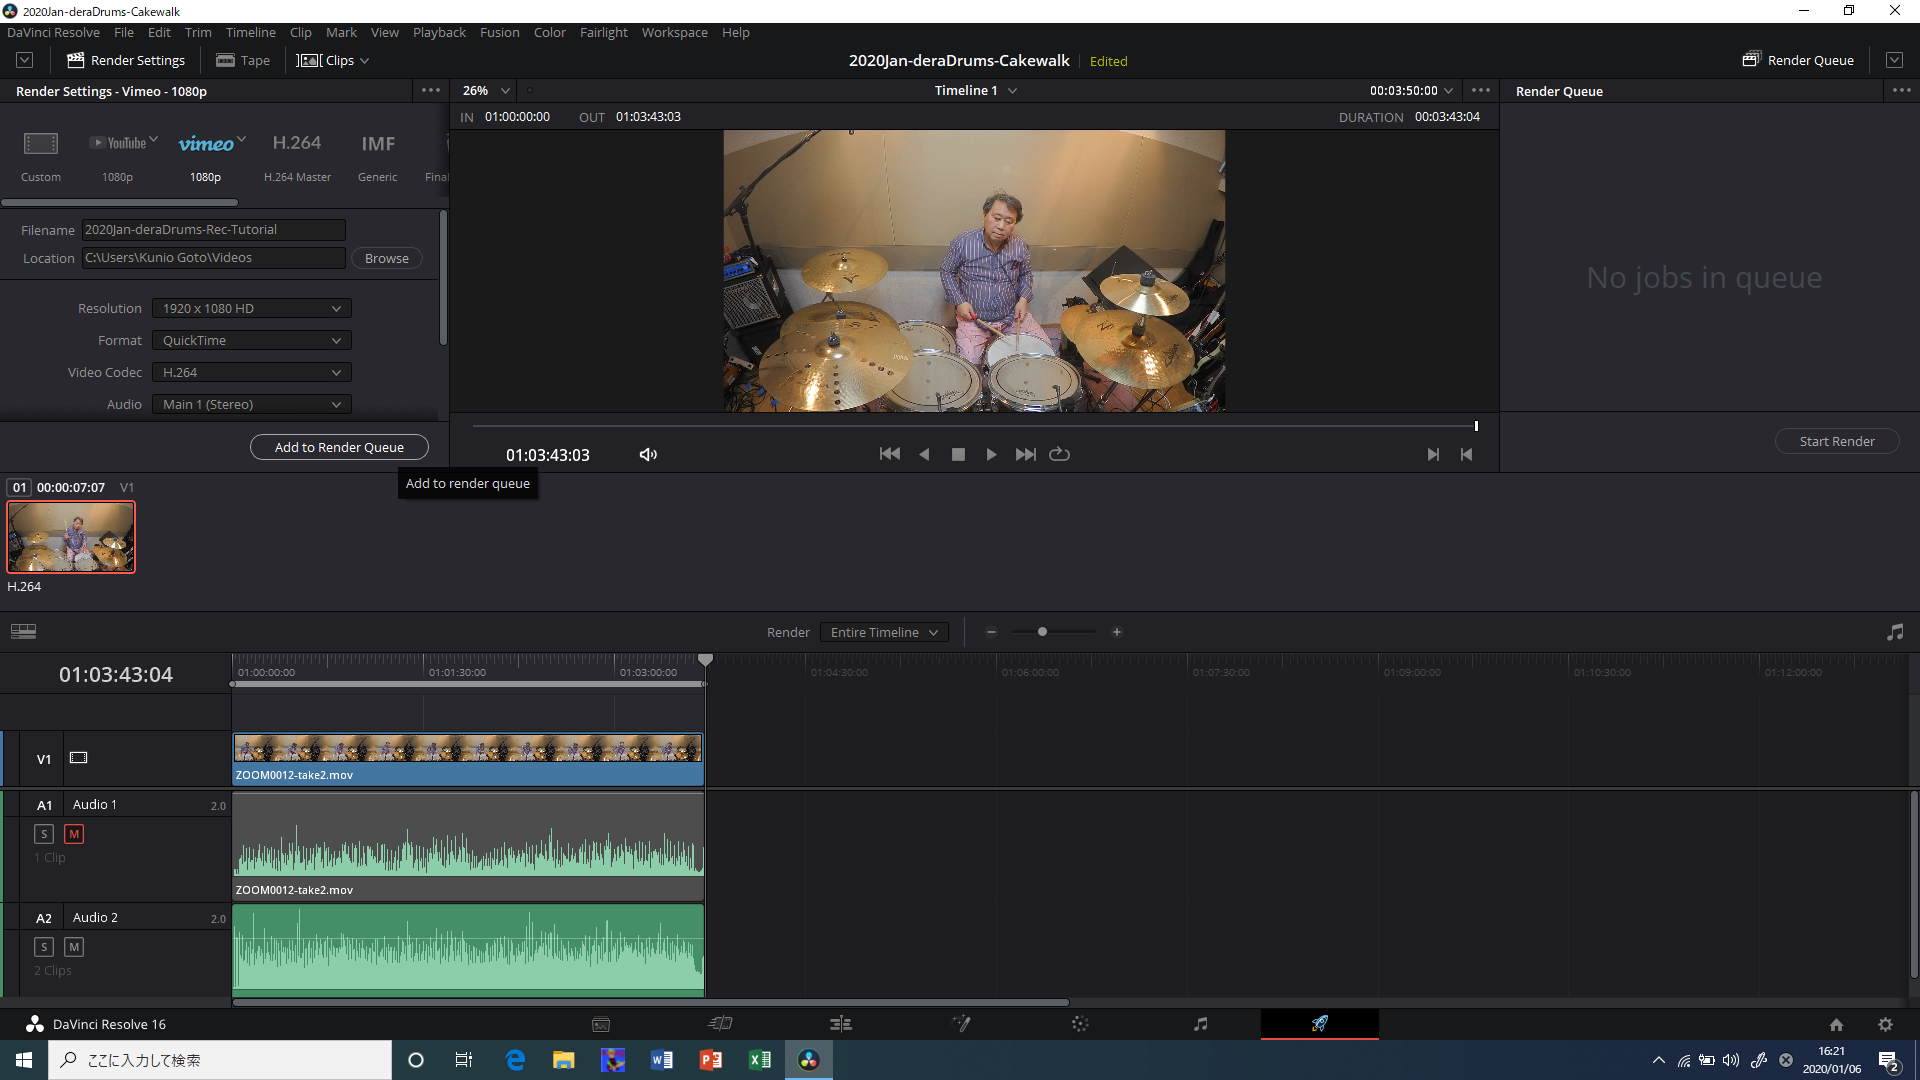The height and width of the screenshot is (1080, 1920).
Task: Click the Start Render button
Action: click(1837, 441)
